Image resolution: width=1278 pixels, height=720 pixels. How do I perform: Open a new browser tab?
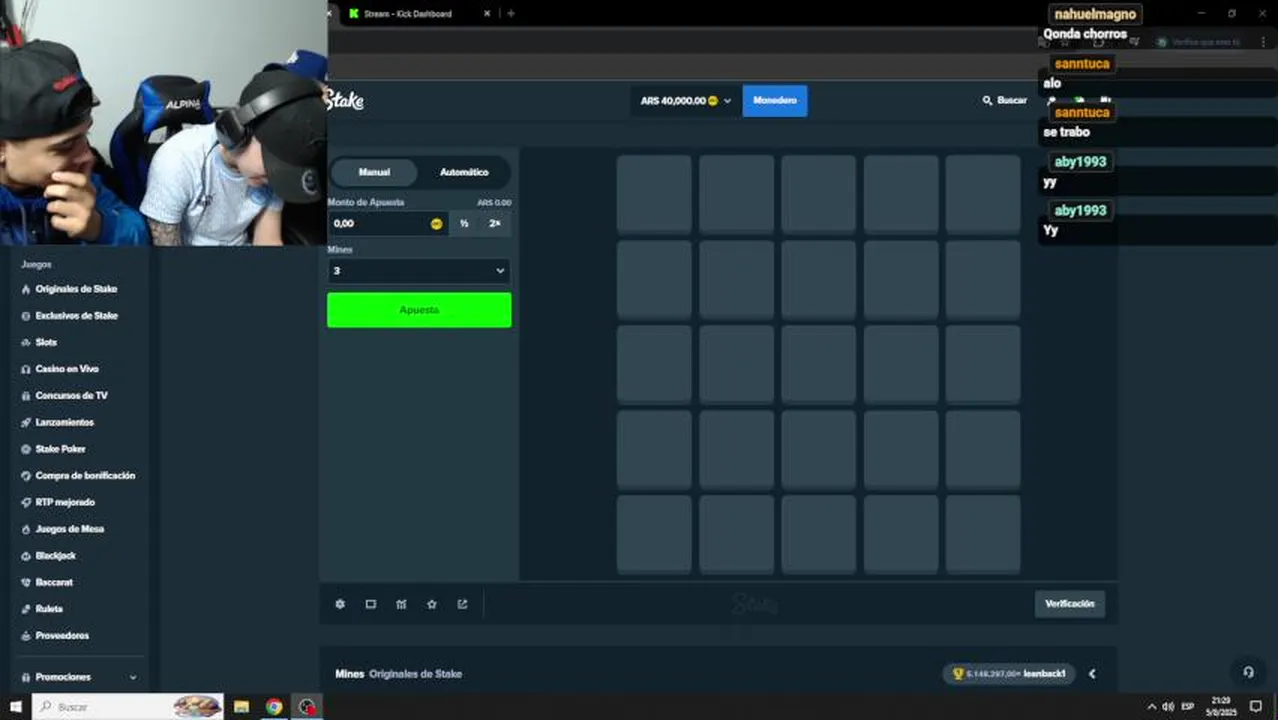511,14
